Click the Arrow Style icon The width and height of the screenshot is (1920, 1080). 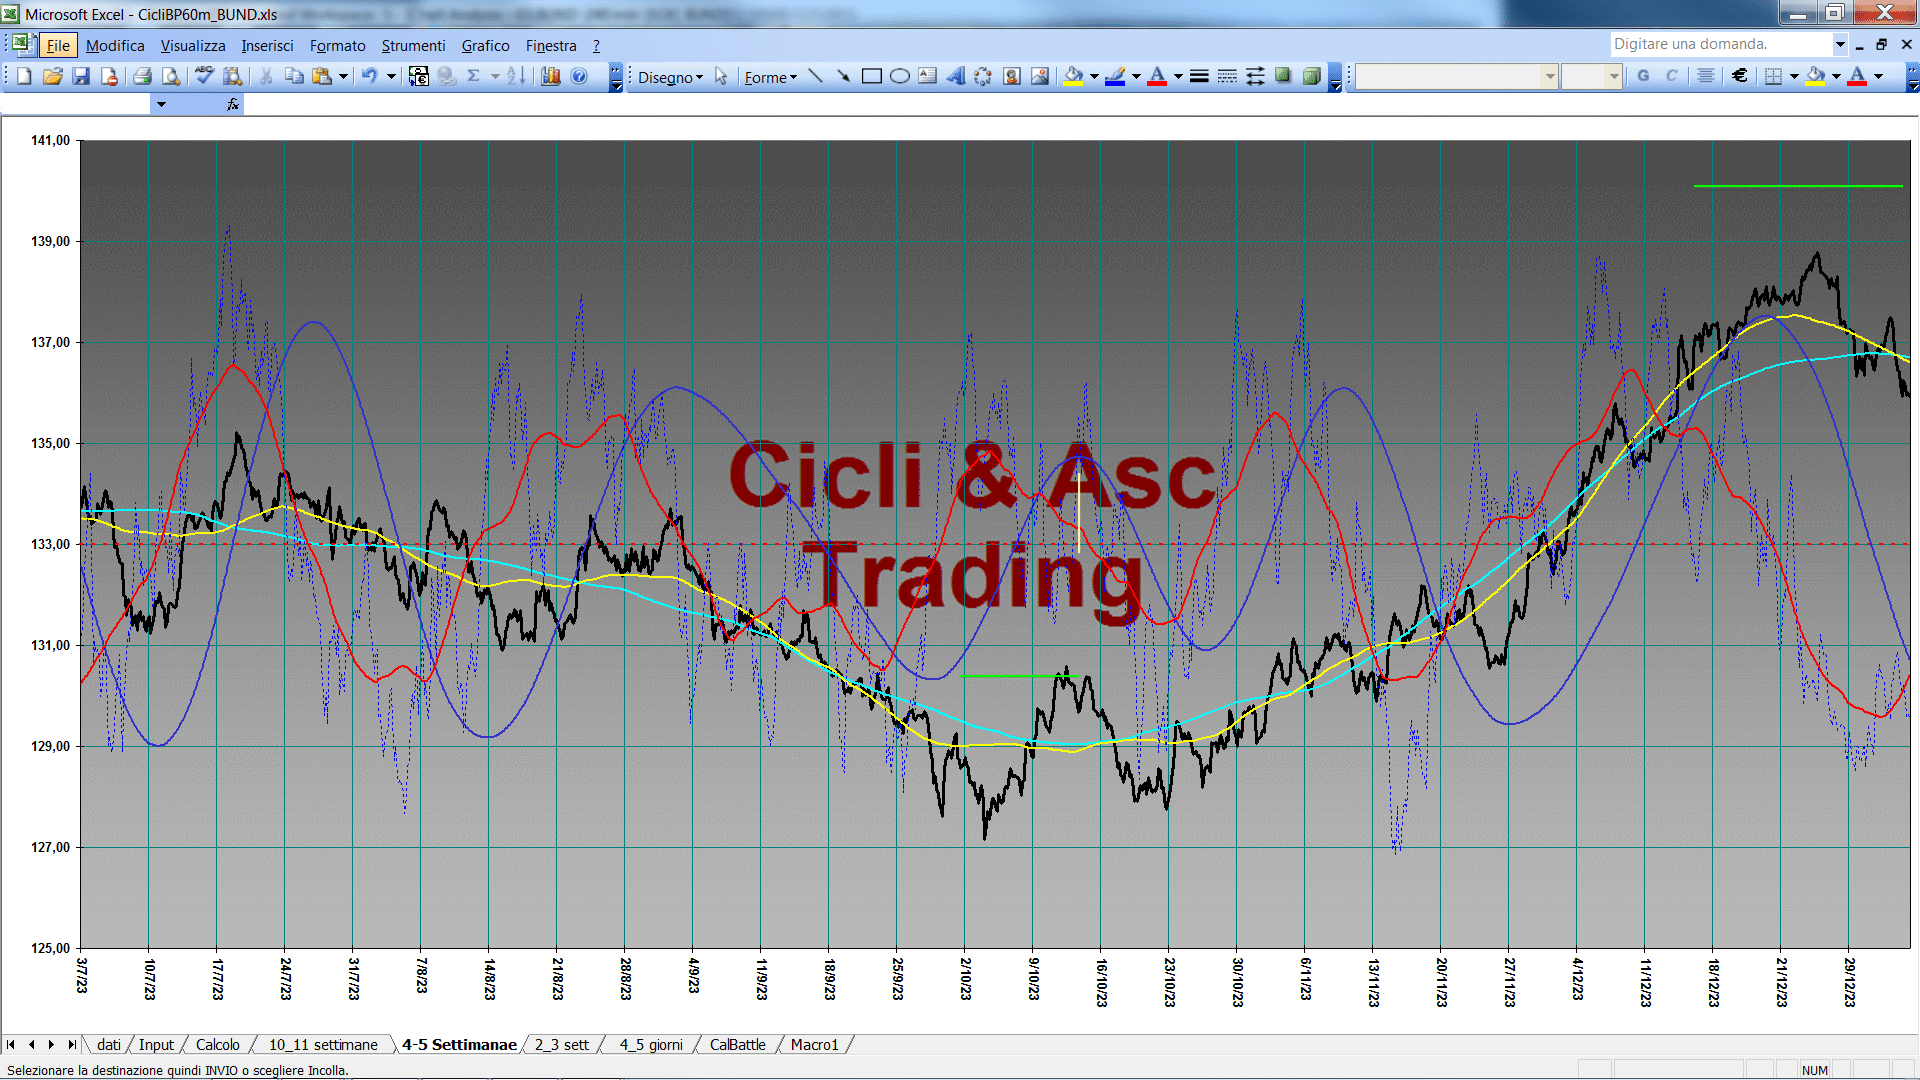1255,76
